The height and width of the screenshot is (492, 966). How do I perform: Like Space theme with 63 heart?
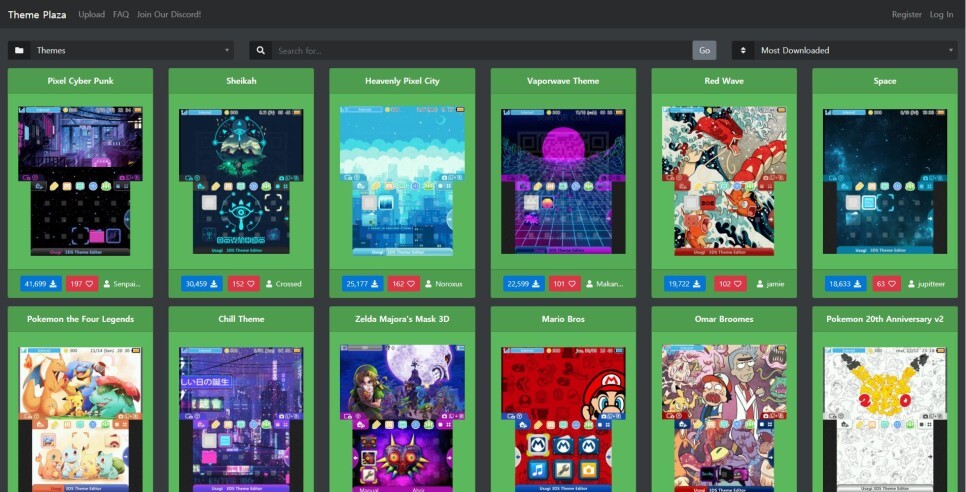coord(887,284)
